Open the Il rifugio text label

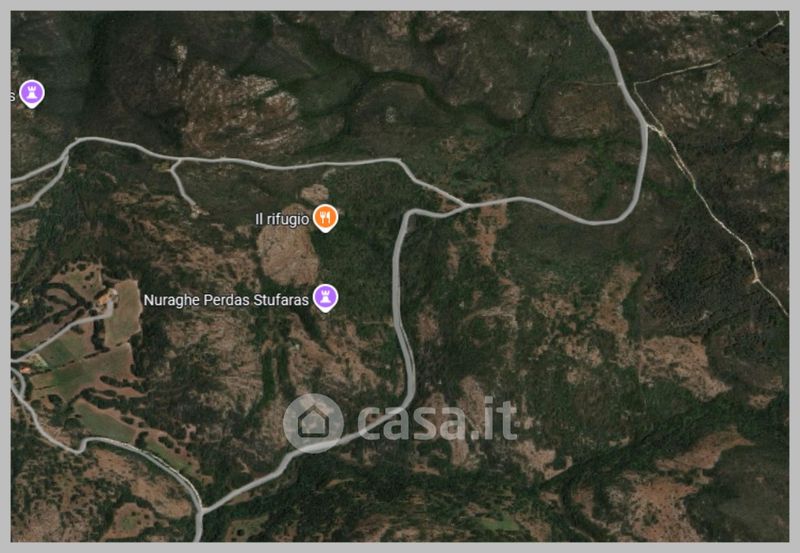pyautogui.click(x=282, y=219)
